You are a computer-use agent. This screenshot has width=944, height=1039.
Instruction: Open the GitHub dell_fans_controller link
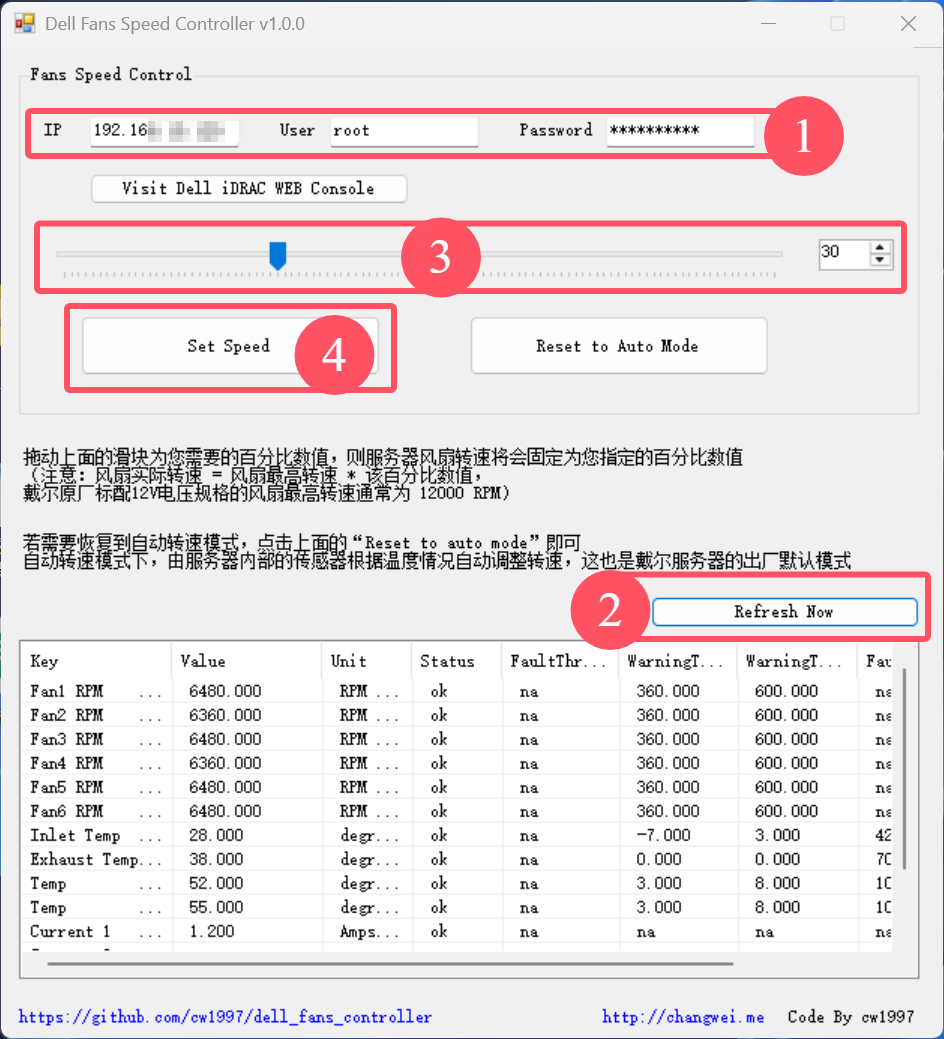(225, 1016)
